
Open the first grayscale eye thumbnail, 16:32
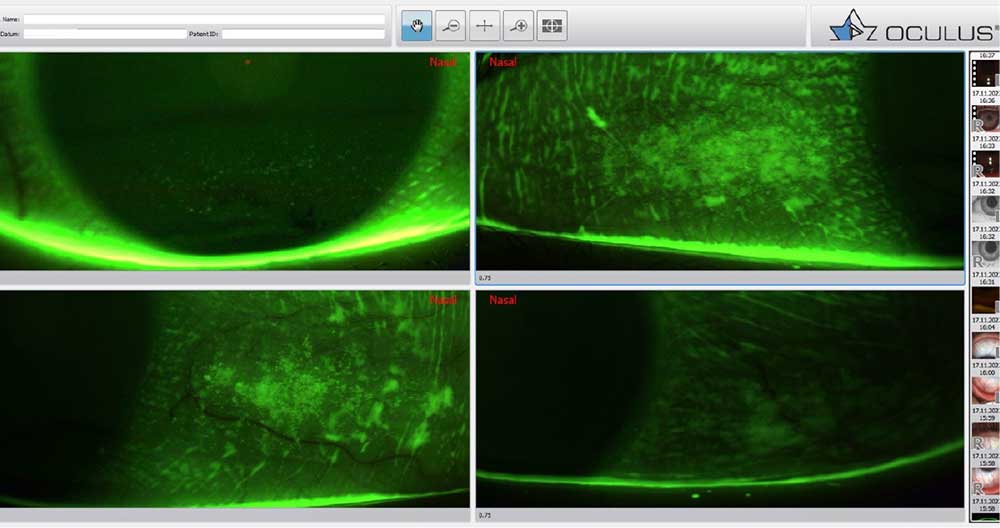point(985,209)
